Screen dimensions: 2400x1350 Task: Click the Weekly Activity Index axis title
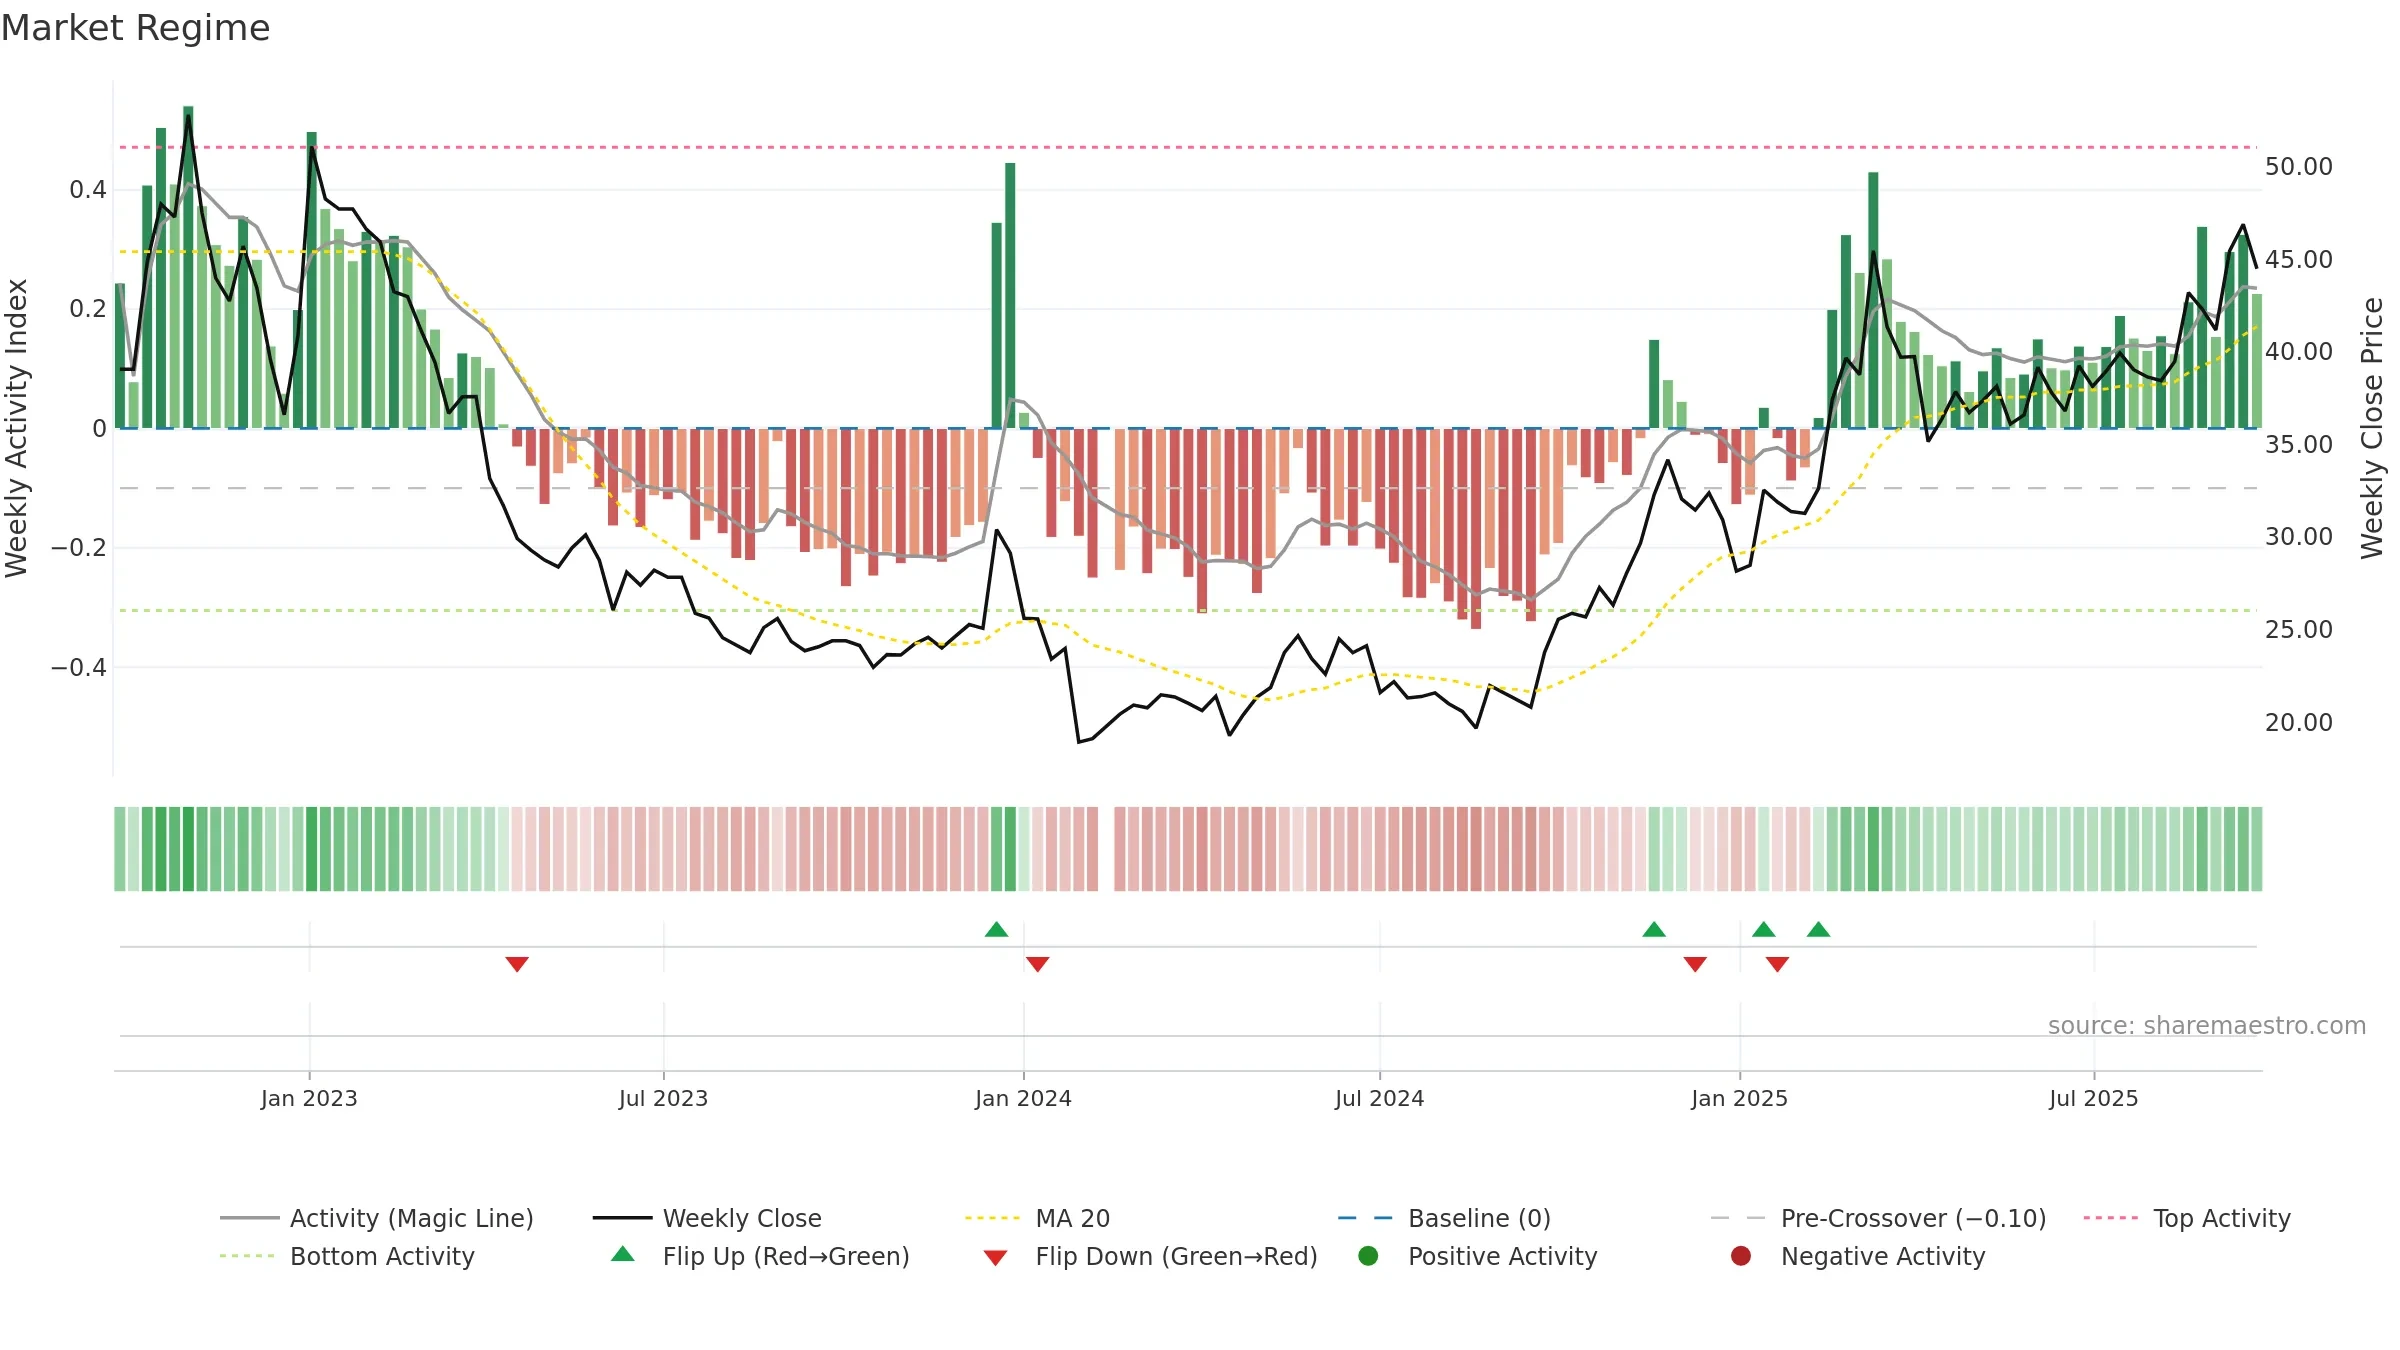pos(16,428)
